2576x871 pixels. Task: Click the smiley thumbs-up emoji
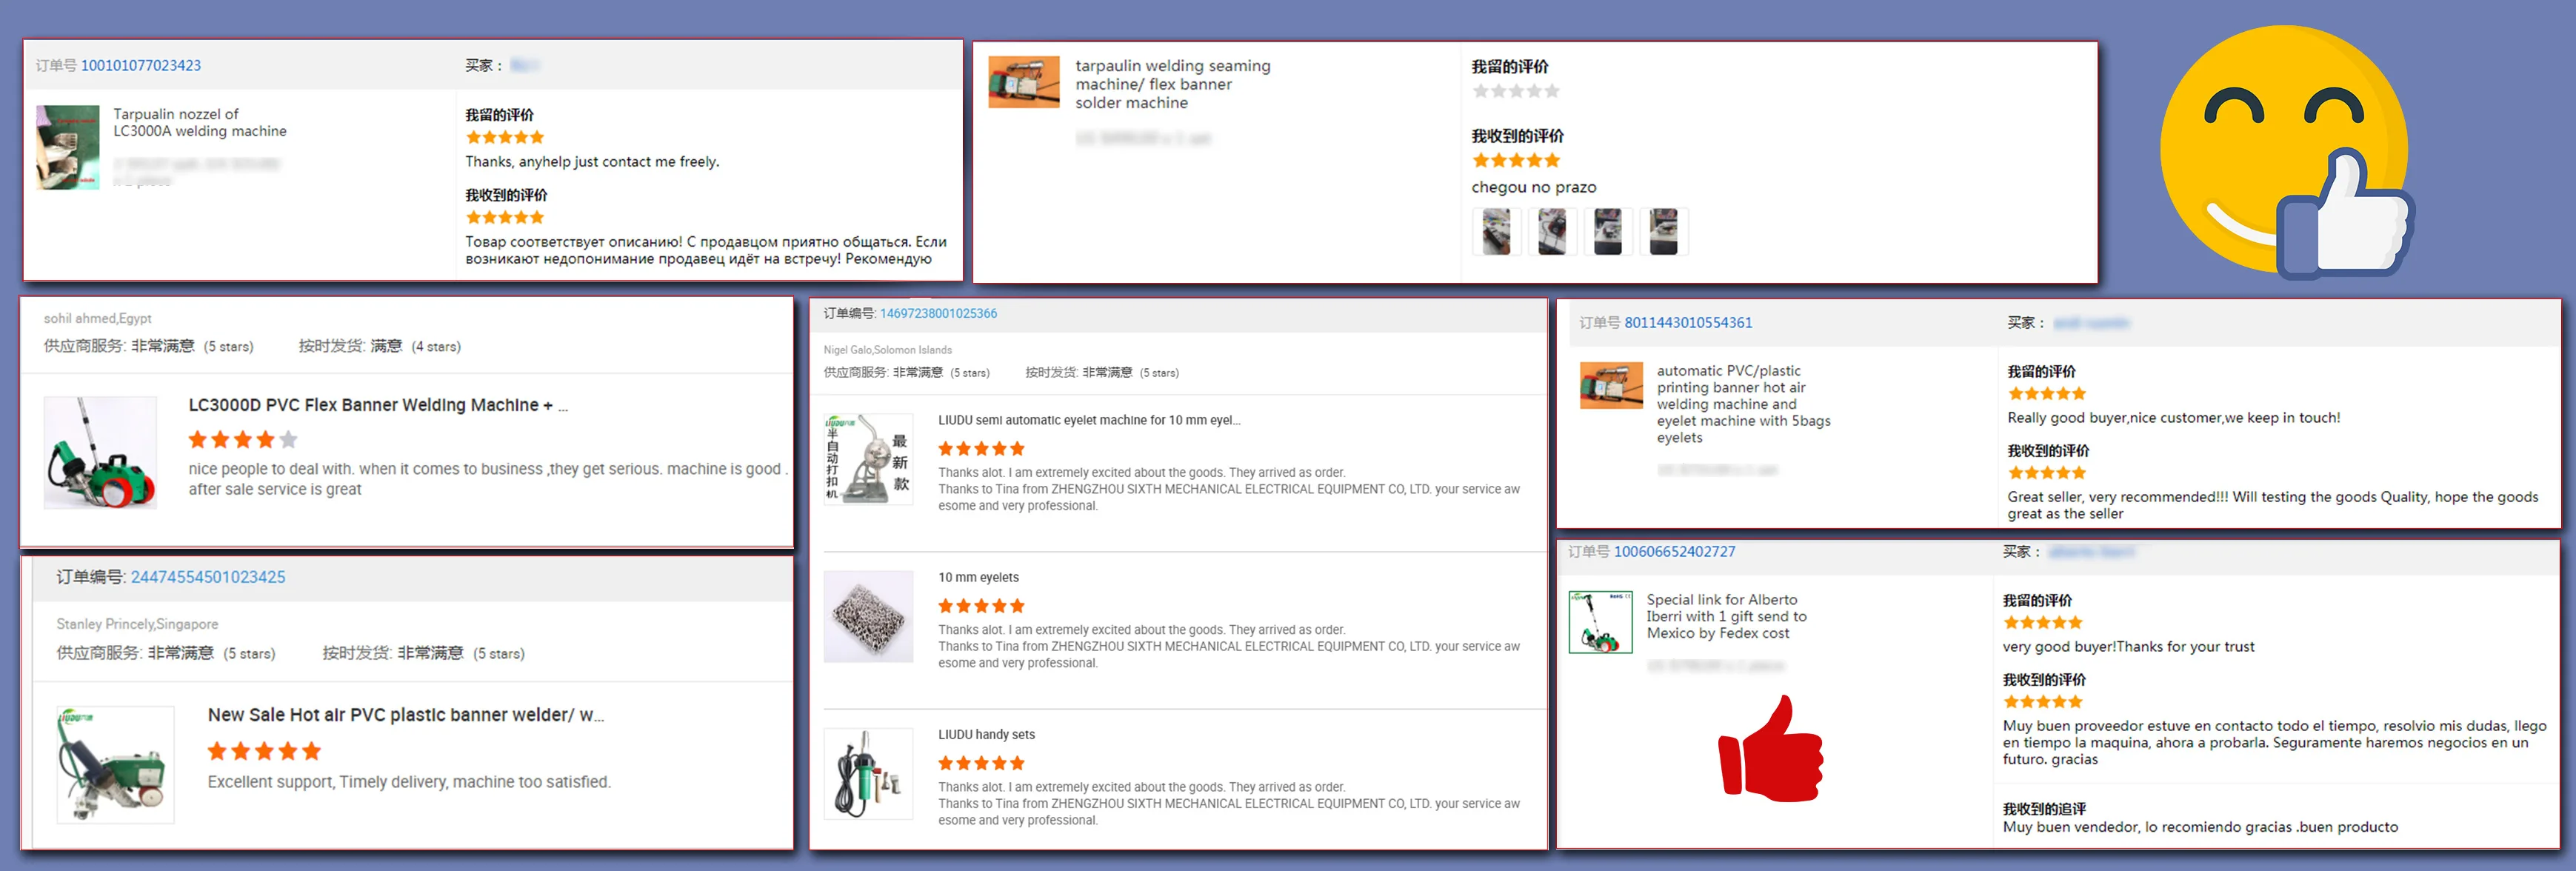tap(2288, 152)
